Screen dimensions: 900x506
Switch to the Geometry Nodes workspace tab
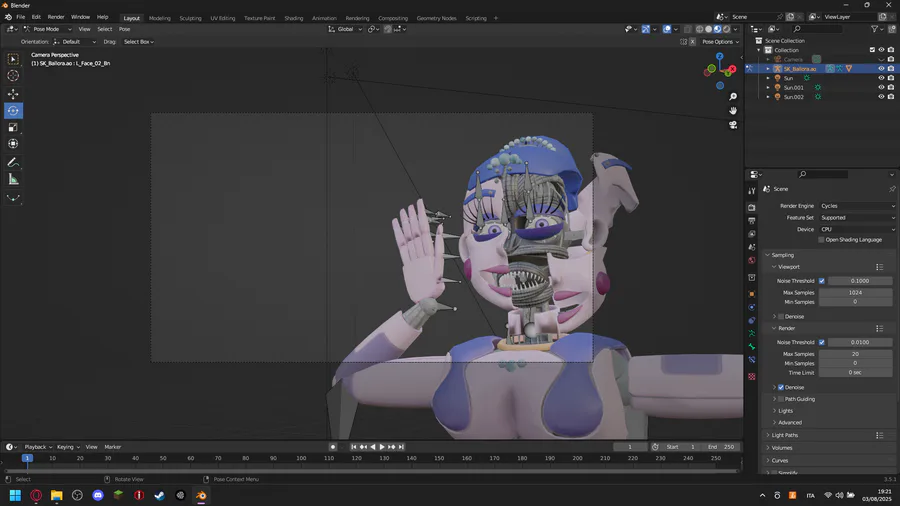(x=436, y=18)
